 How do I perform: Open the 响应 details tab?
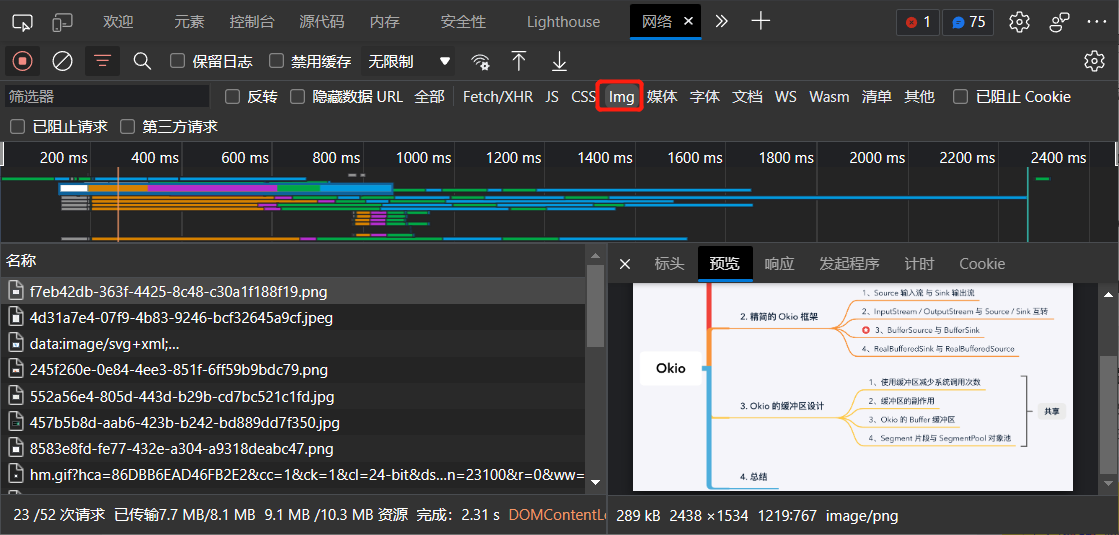779,264
